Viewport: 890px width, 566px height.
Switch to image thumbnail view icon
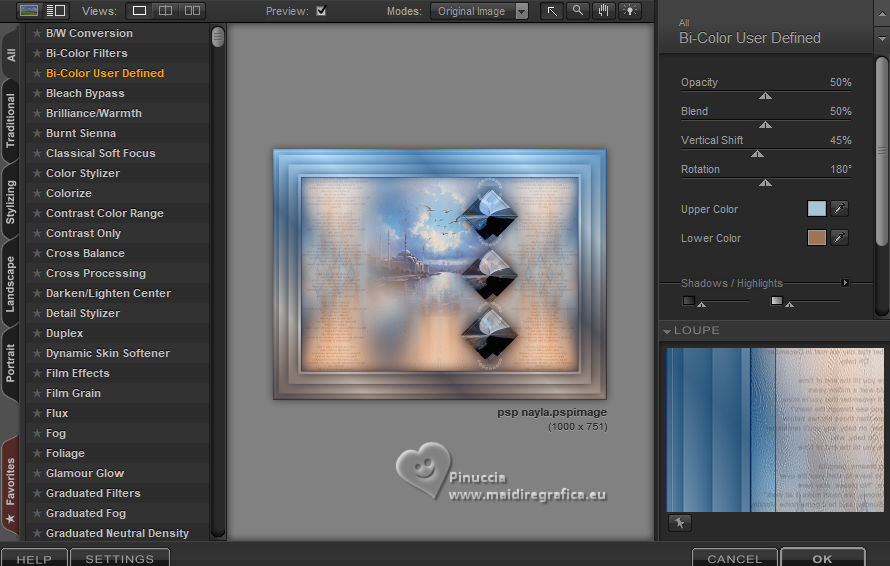pyautogui.click(x=28, y=10)
